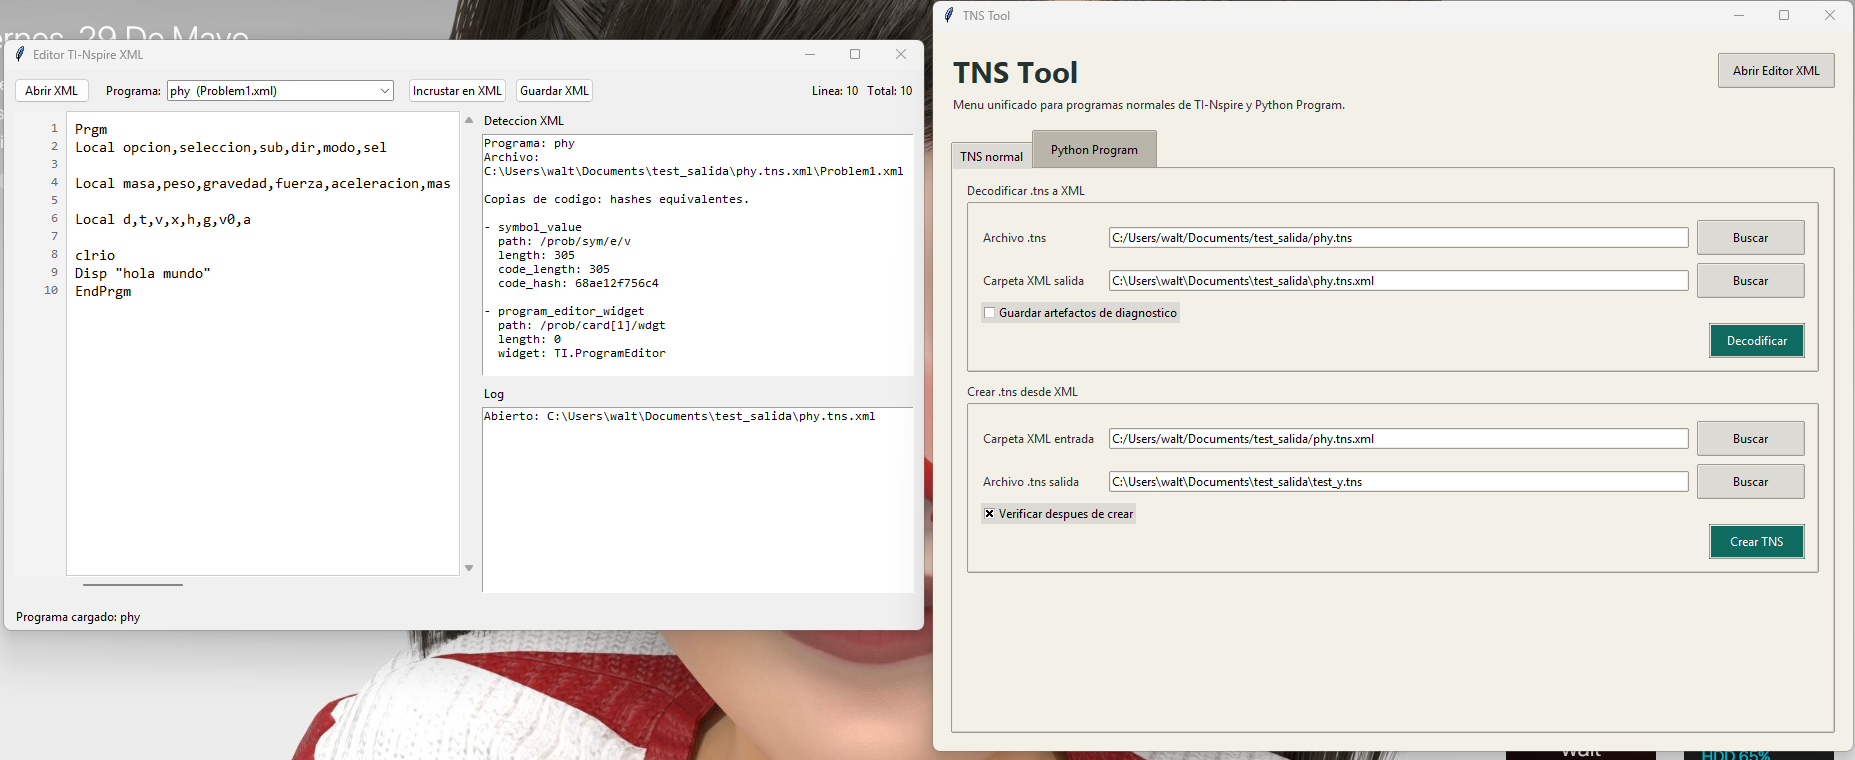Click "Copias de codigo: hashes equivalentes." line

click(616, 199)
